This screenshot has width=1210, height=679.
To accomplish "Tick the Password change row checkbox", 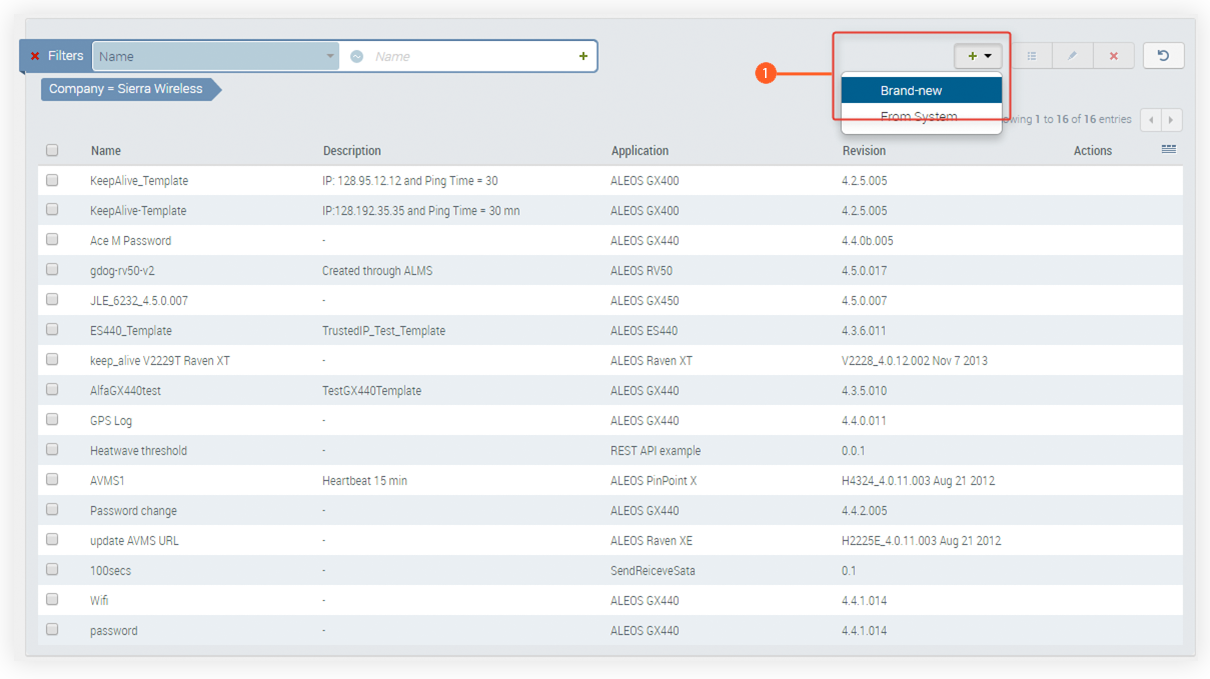I will coord(52,510).
